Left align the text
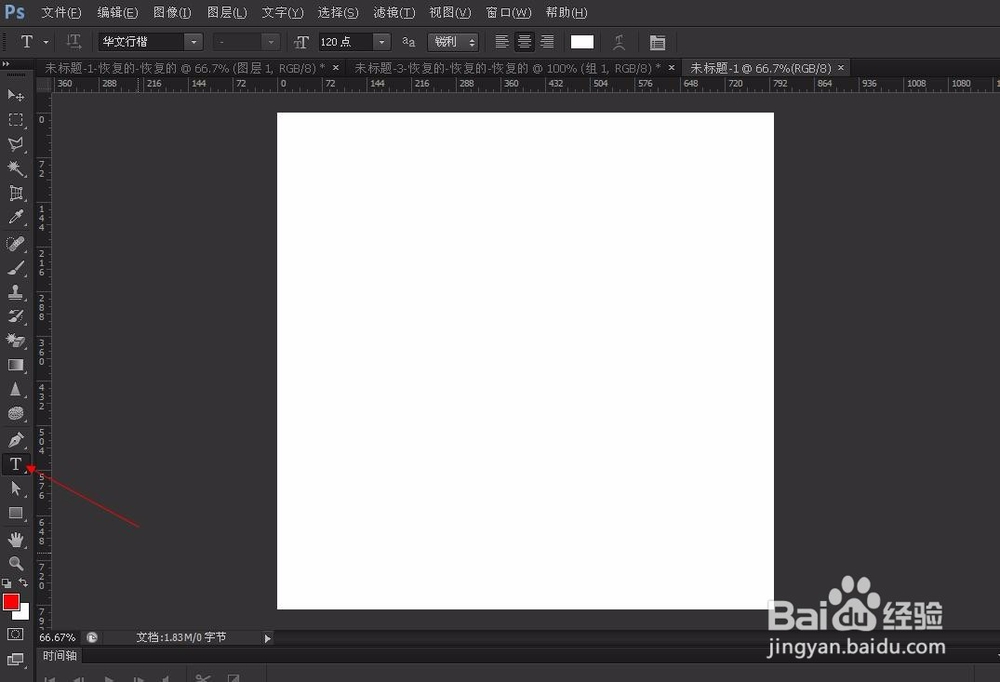 pos(502,42)
